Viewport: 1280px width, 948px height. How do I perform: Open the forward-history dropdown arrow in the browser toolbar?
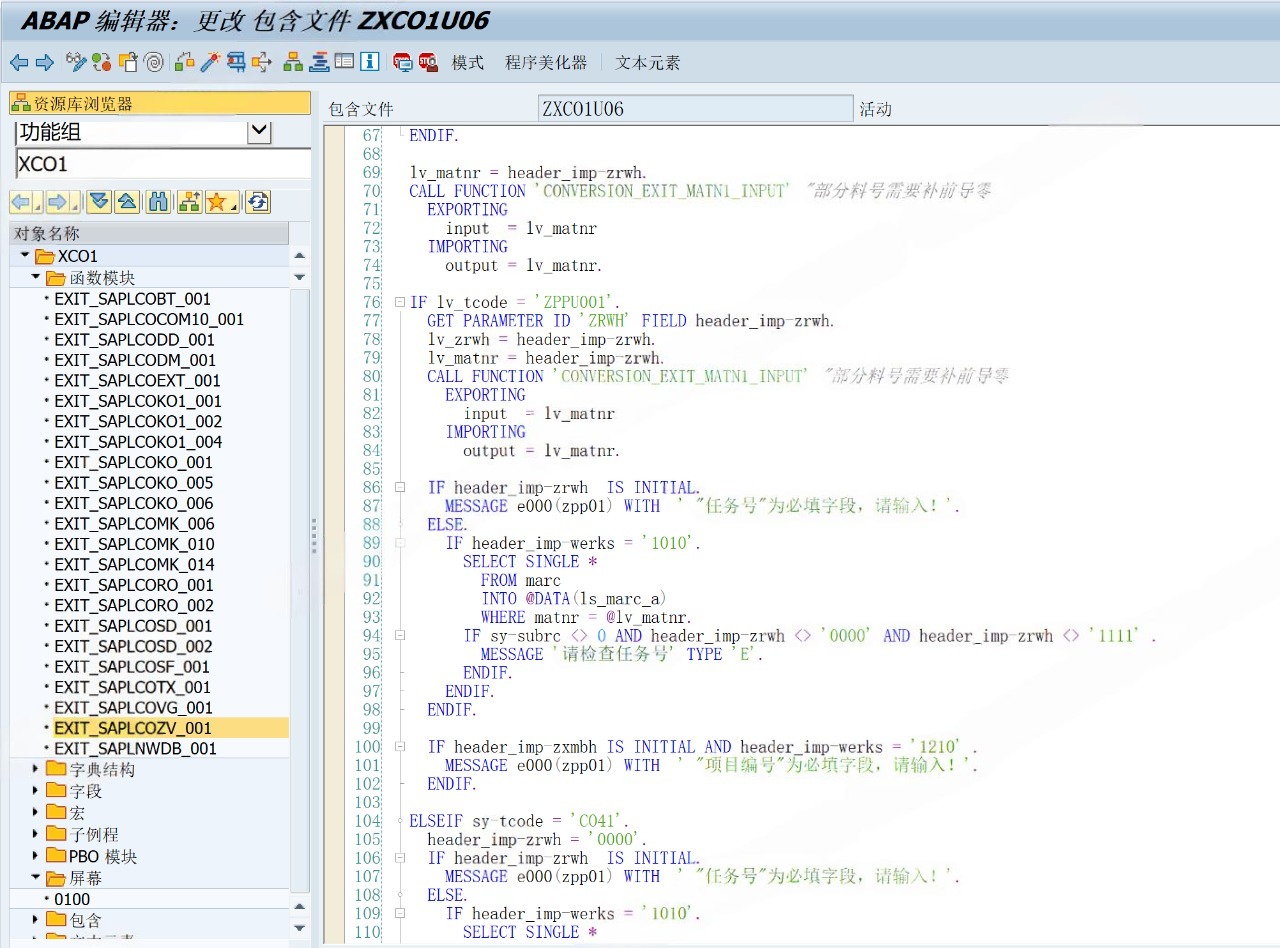[74, 203]
